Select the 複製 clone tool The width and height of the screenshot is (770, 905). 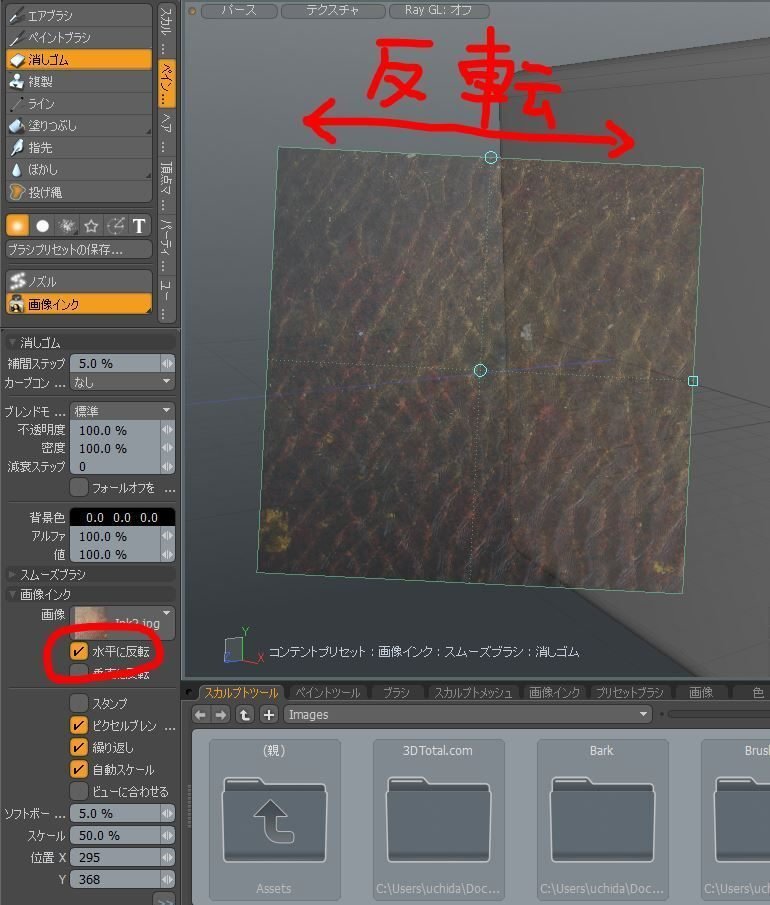click(79, 81)
